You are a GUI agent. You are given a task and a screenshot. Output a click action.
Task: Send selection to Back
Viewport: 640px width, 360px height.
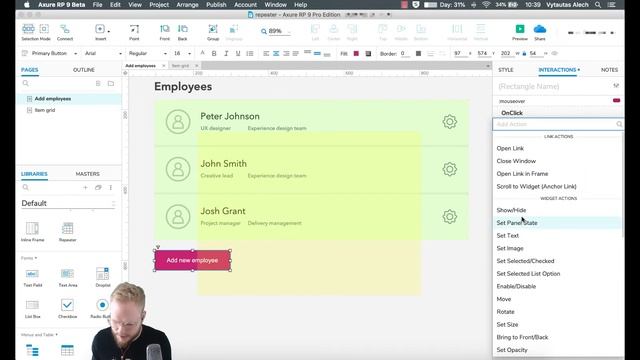pyautogui.click(x=182, y=32)
